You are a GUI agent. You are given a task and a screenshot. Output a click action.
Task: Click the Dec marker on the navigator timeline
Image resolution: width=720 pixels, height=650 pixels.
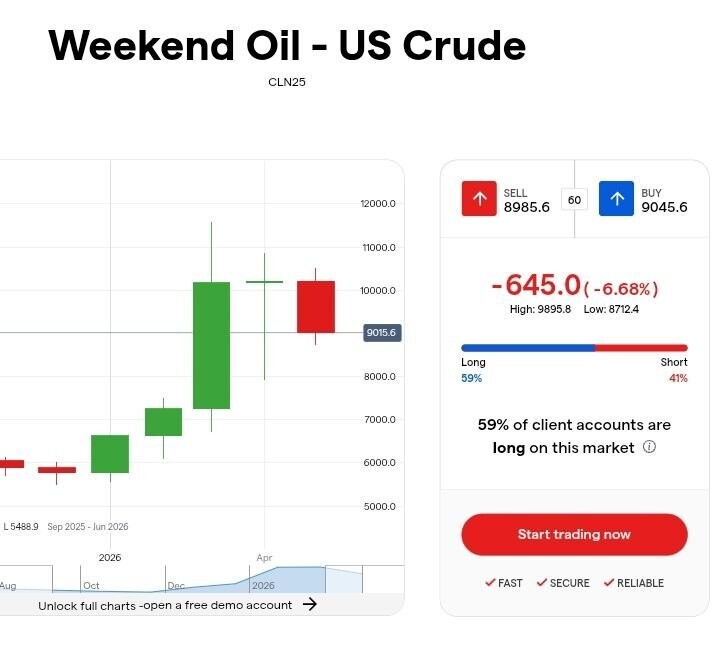(176, 586)
